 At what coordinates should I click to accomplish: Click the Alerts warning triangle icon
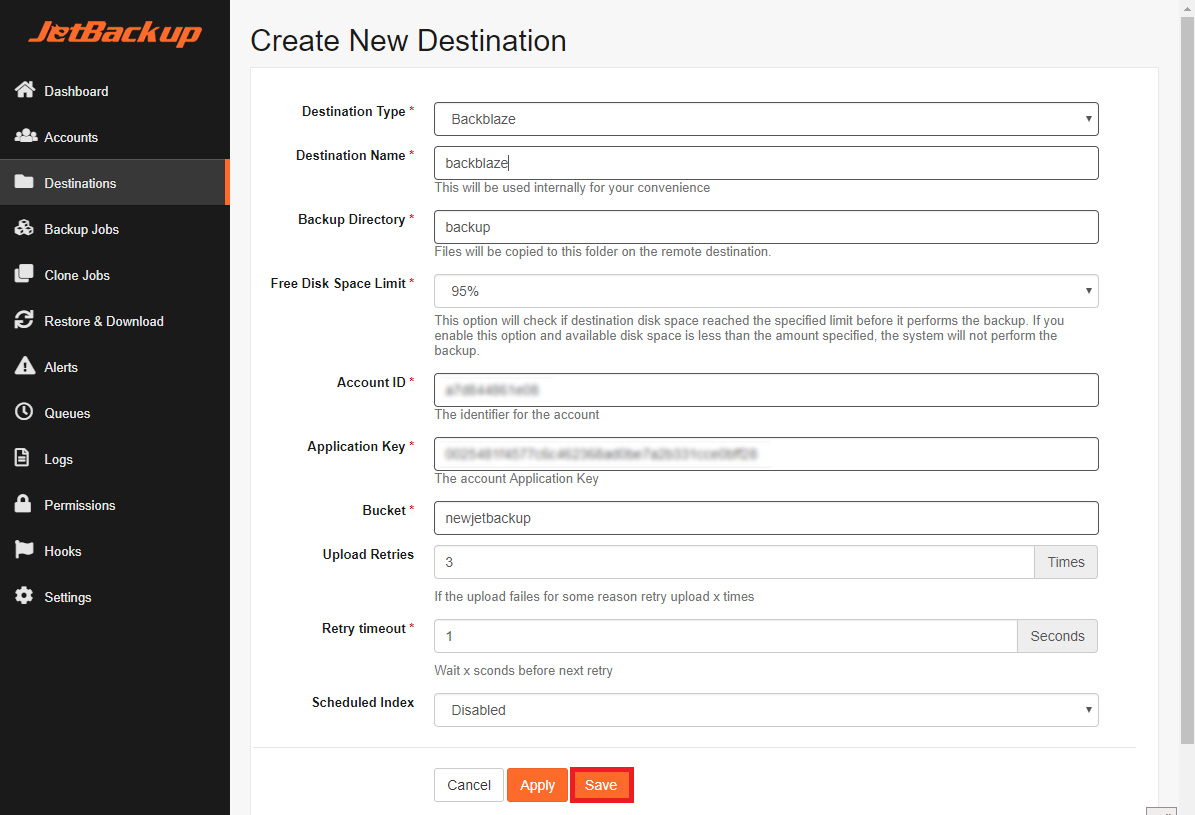pos(24,366)
